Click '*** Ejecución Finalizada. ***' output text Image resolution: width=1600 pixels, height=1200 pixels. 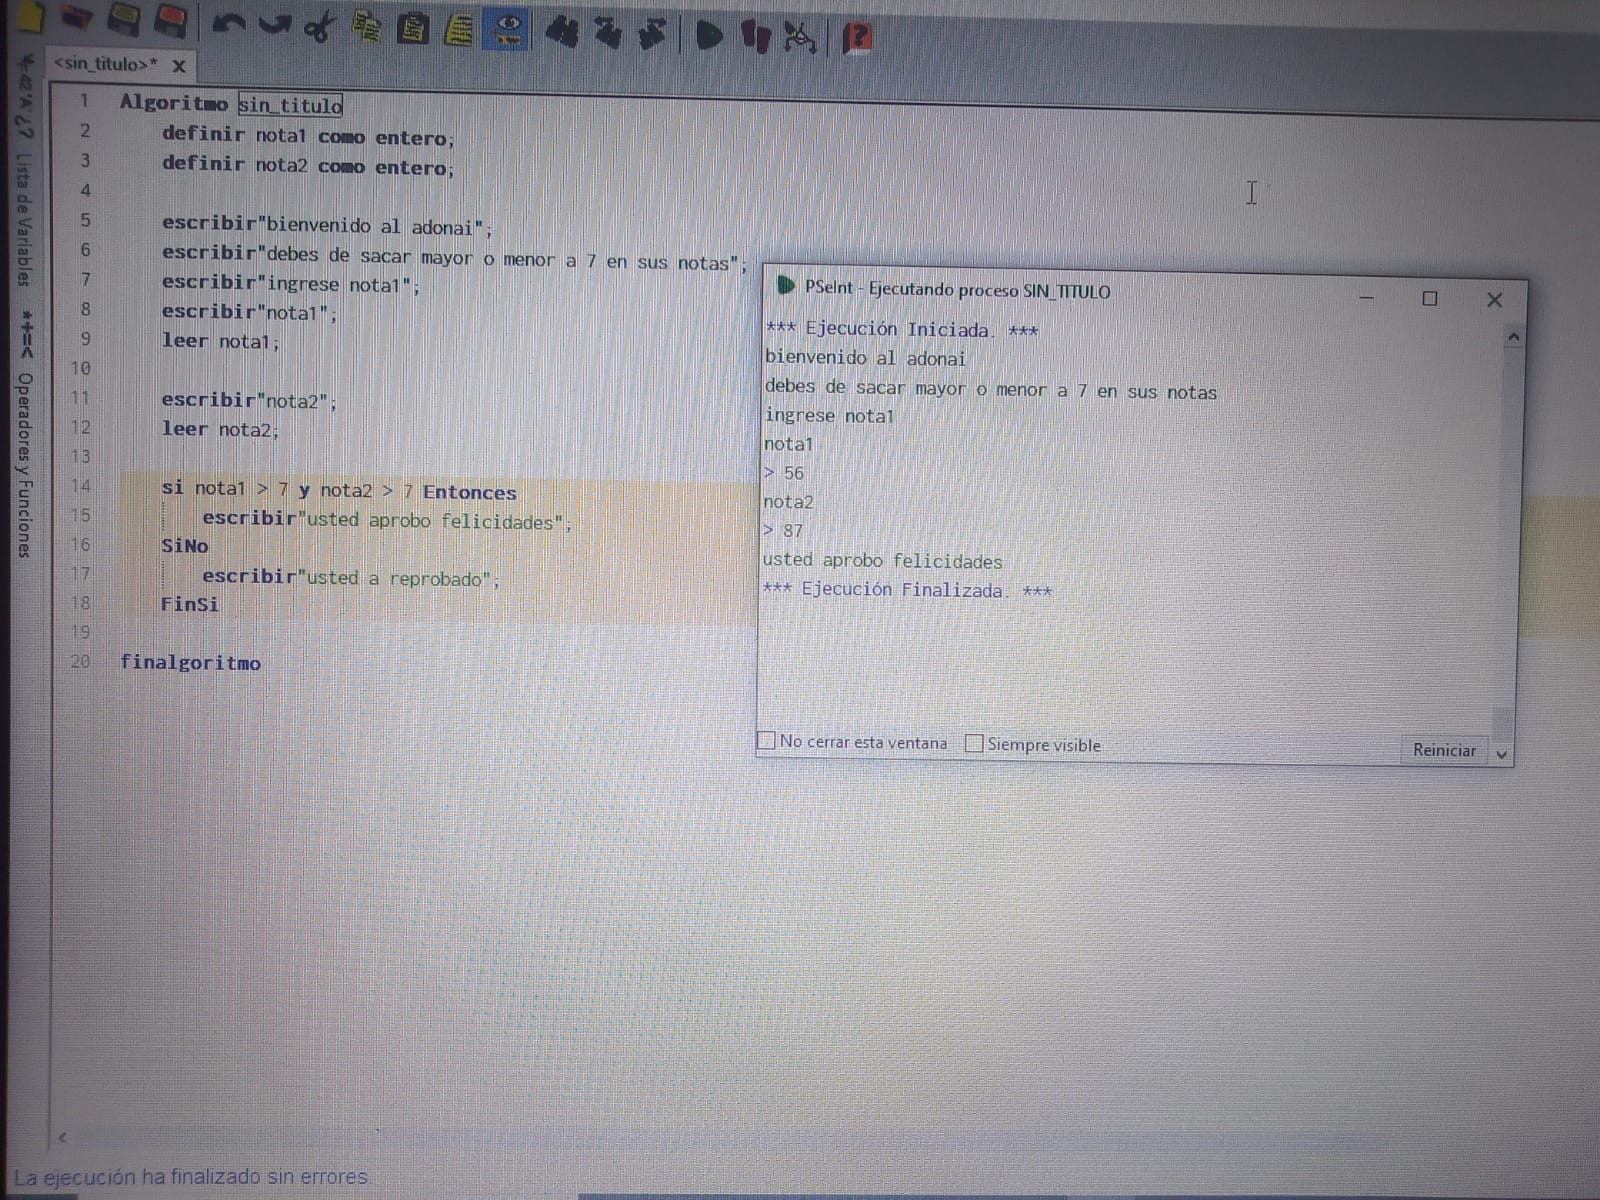(x=907, y=590)
